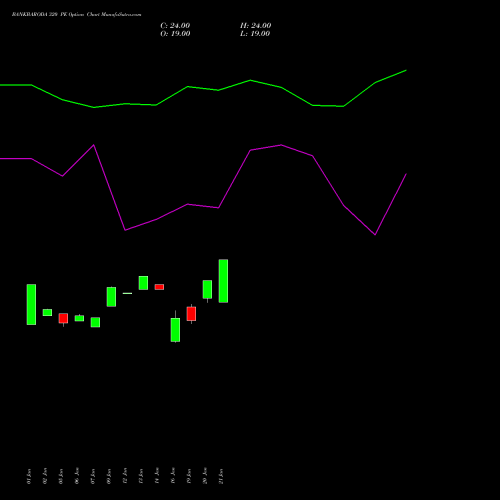The width and height of the screenshot is (500, 500).
Task: Click the green candlestick above 09 Jan
Action: coord(111,297)
